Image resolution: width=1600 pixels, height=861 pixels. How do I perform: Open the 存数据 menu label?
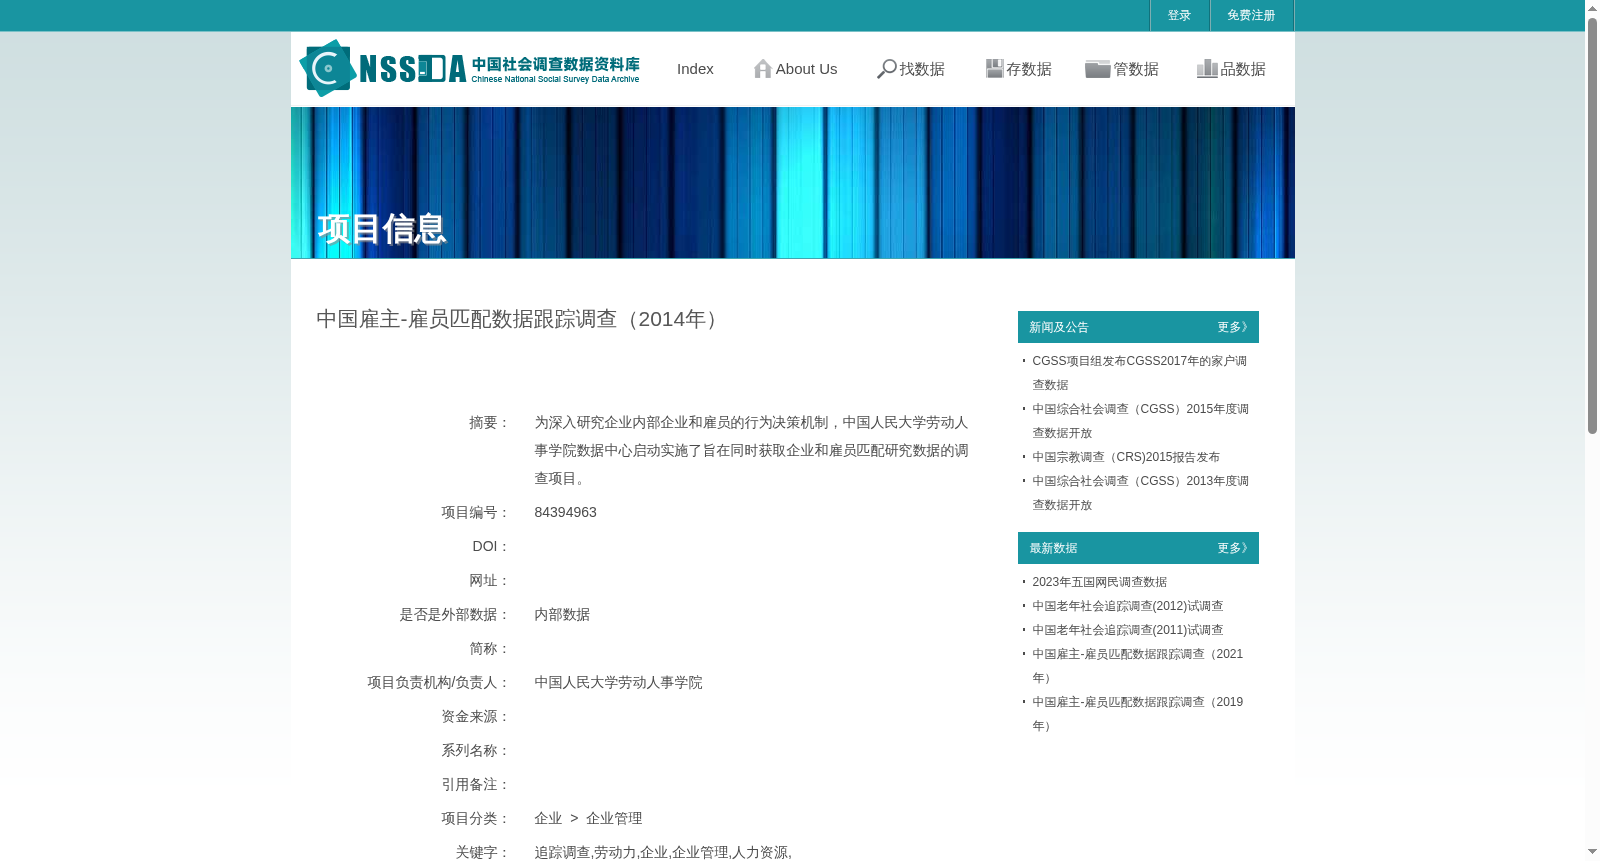(1029, 69)
